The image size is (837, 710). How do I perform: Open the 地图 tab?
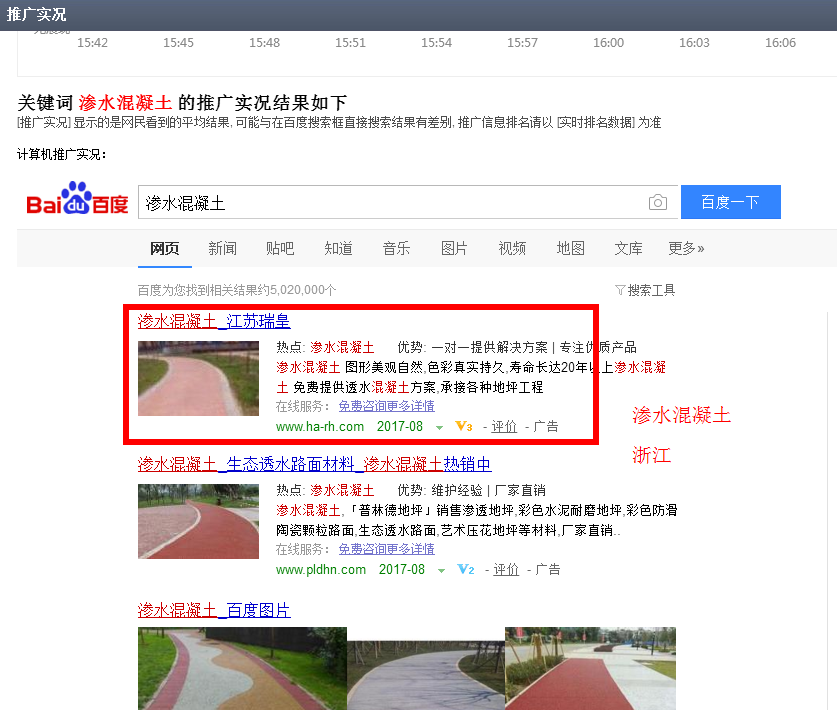tap(570, 248)
